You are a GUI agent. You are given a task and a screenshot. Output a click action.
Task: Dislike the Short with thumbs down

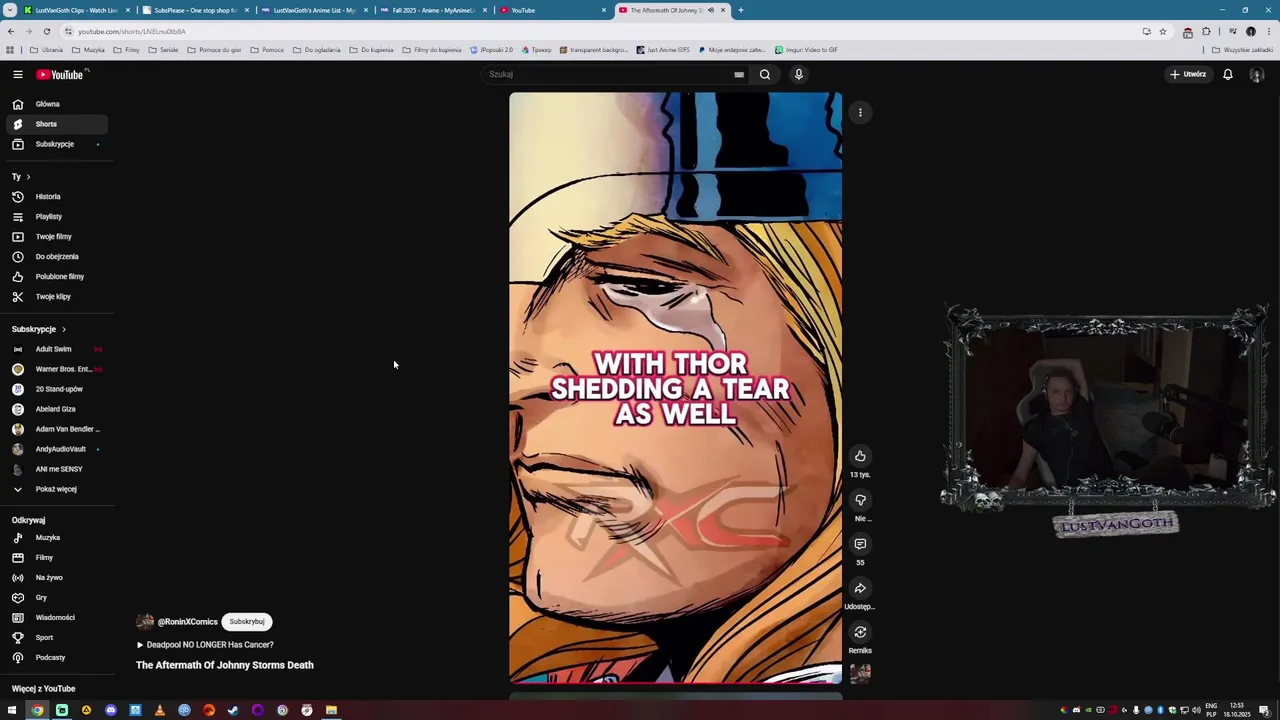[860, 500]
